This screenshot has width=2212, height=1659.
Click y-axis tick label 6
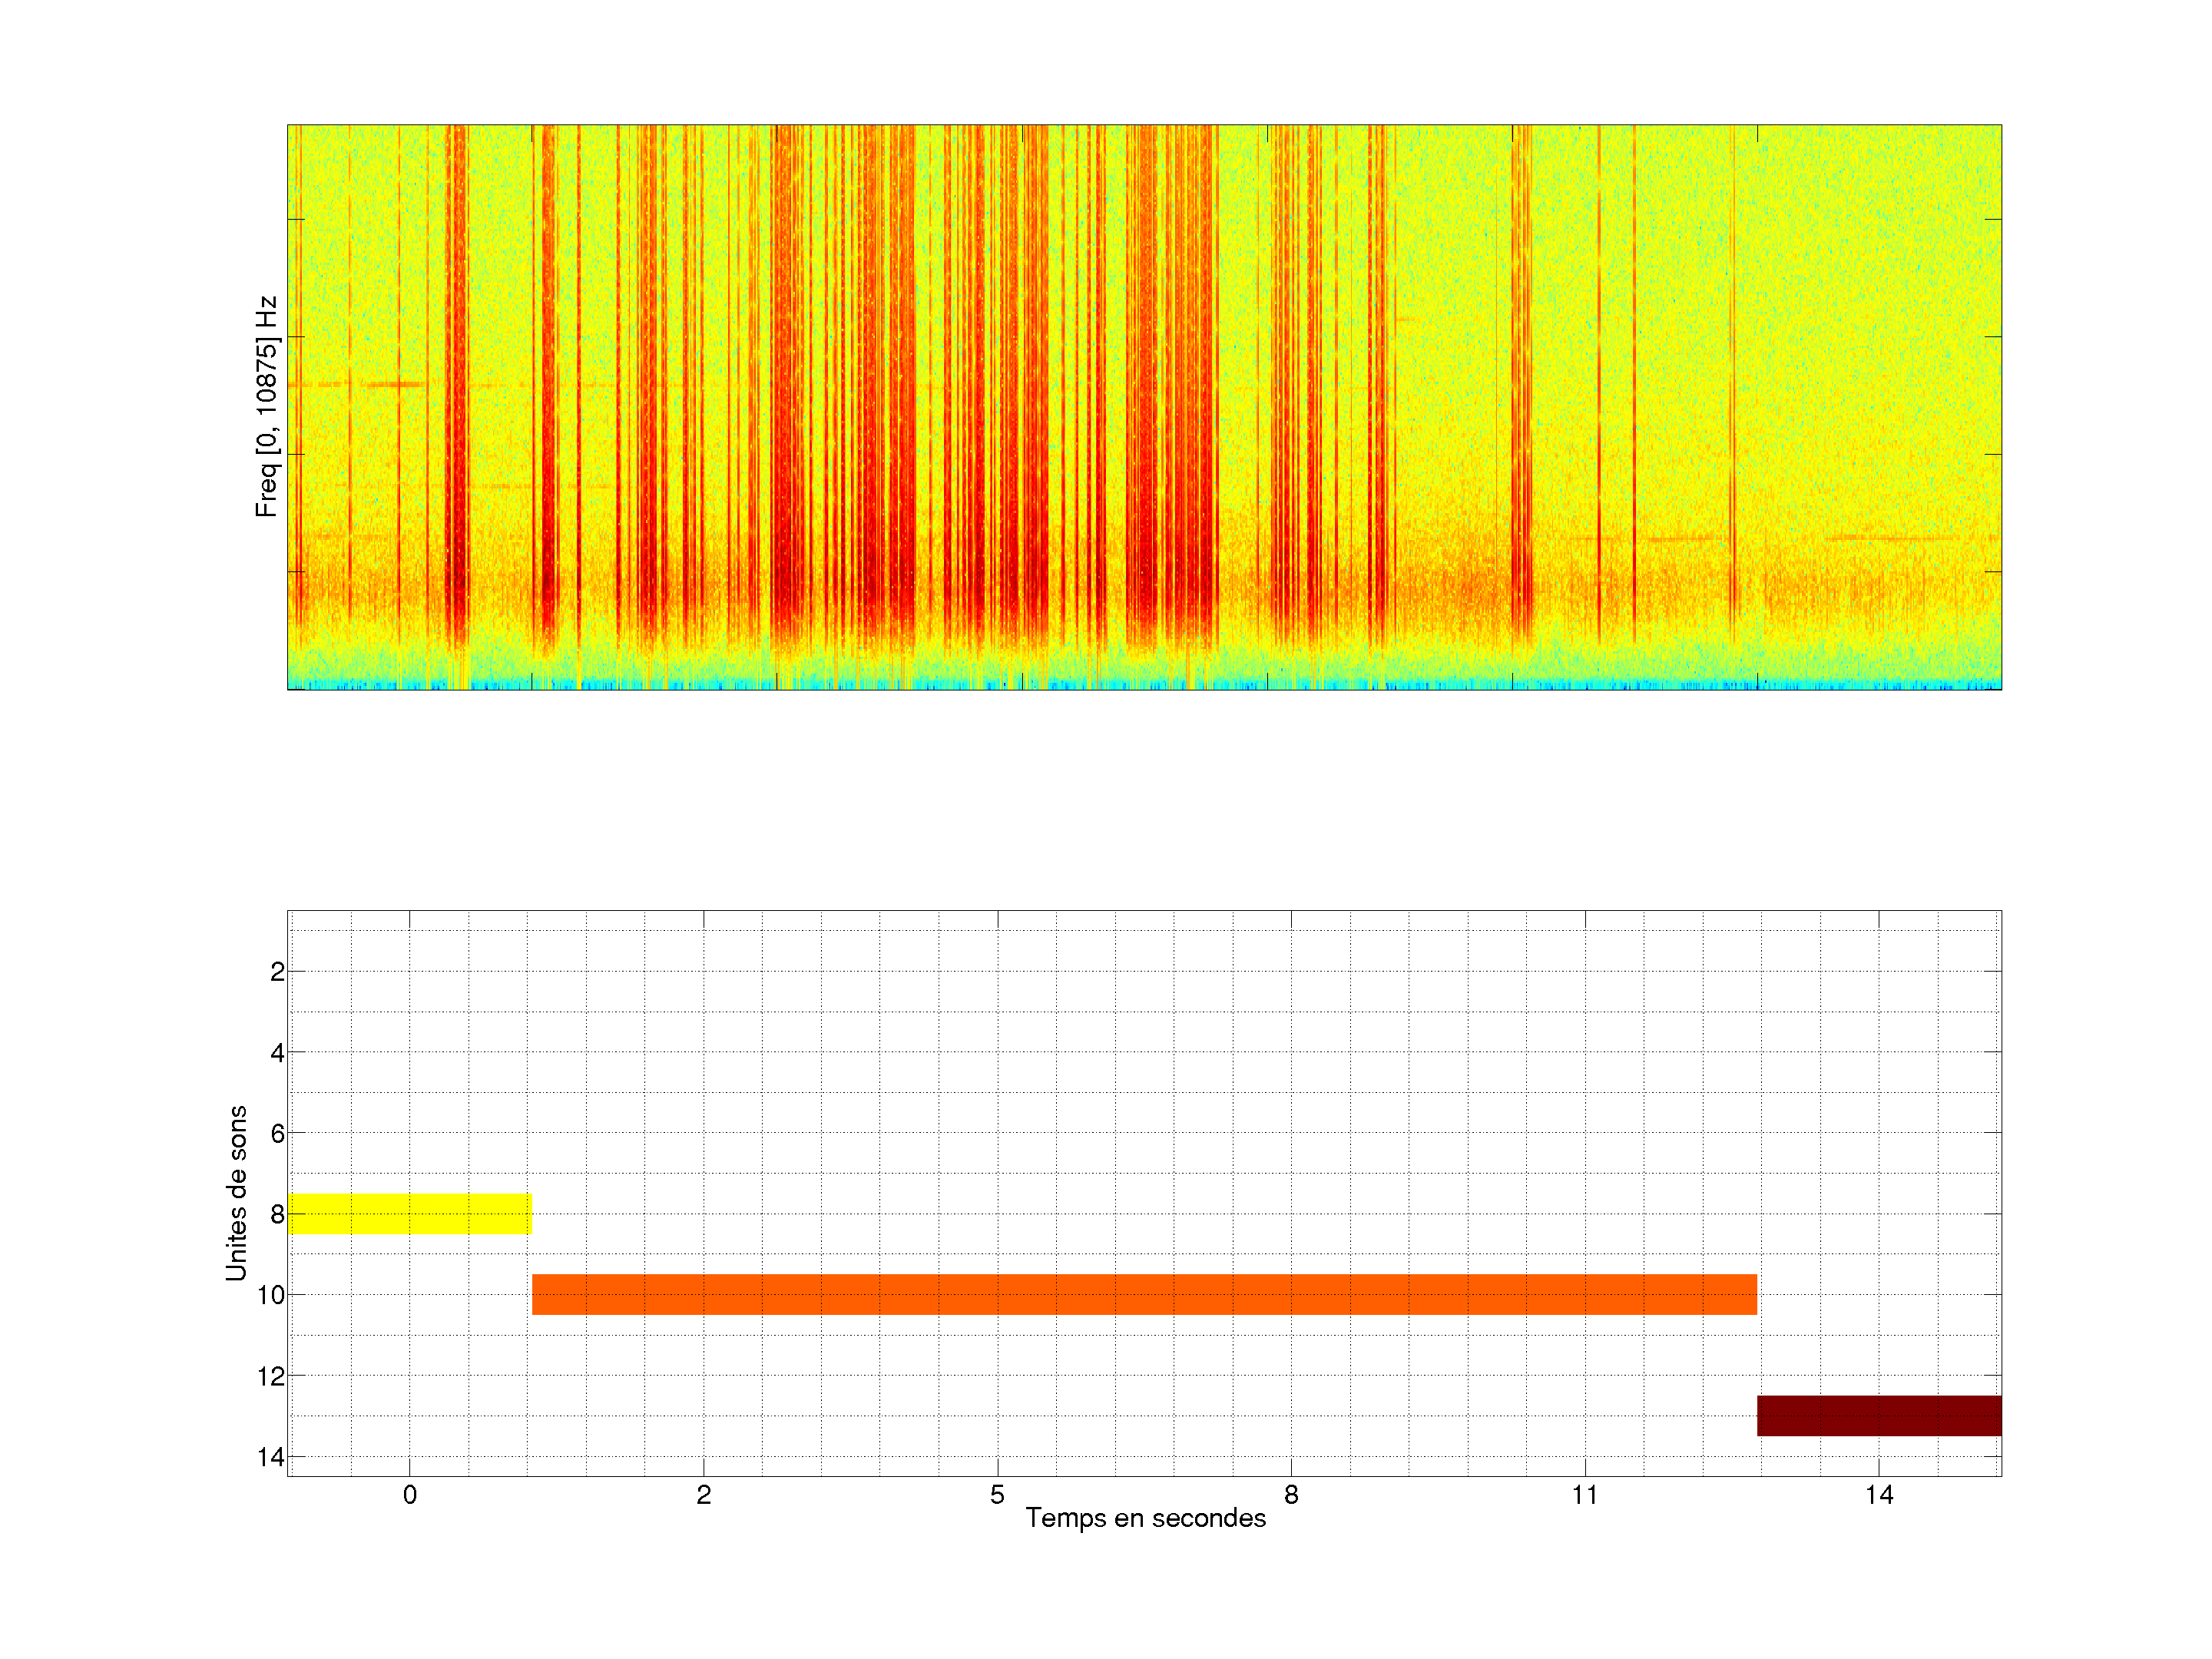tap(277, 1134)
